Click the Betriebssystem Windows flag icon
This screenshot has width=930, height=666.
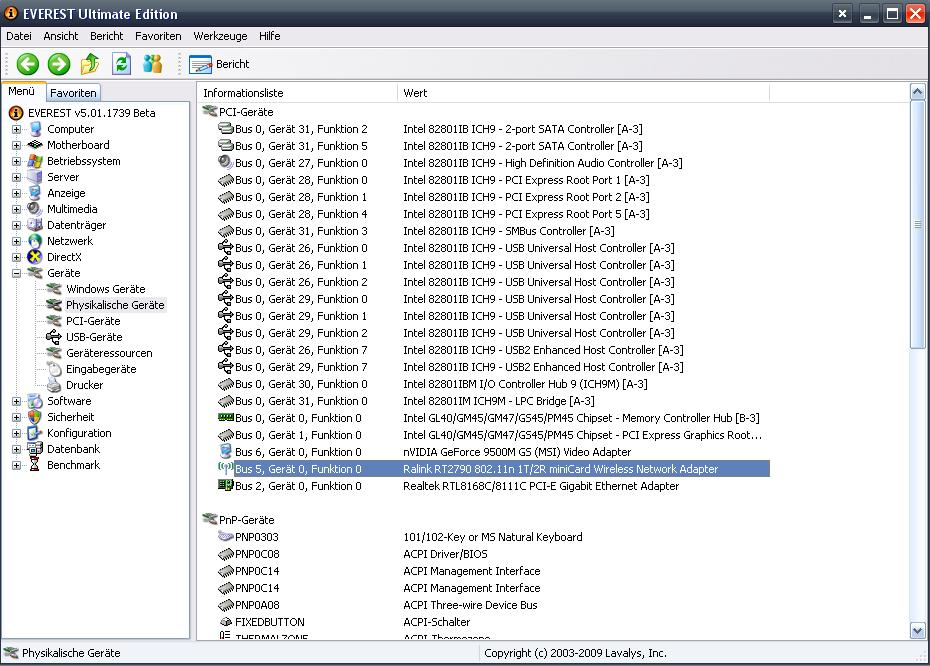pos(36,161)
